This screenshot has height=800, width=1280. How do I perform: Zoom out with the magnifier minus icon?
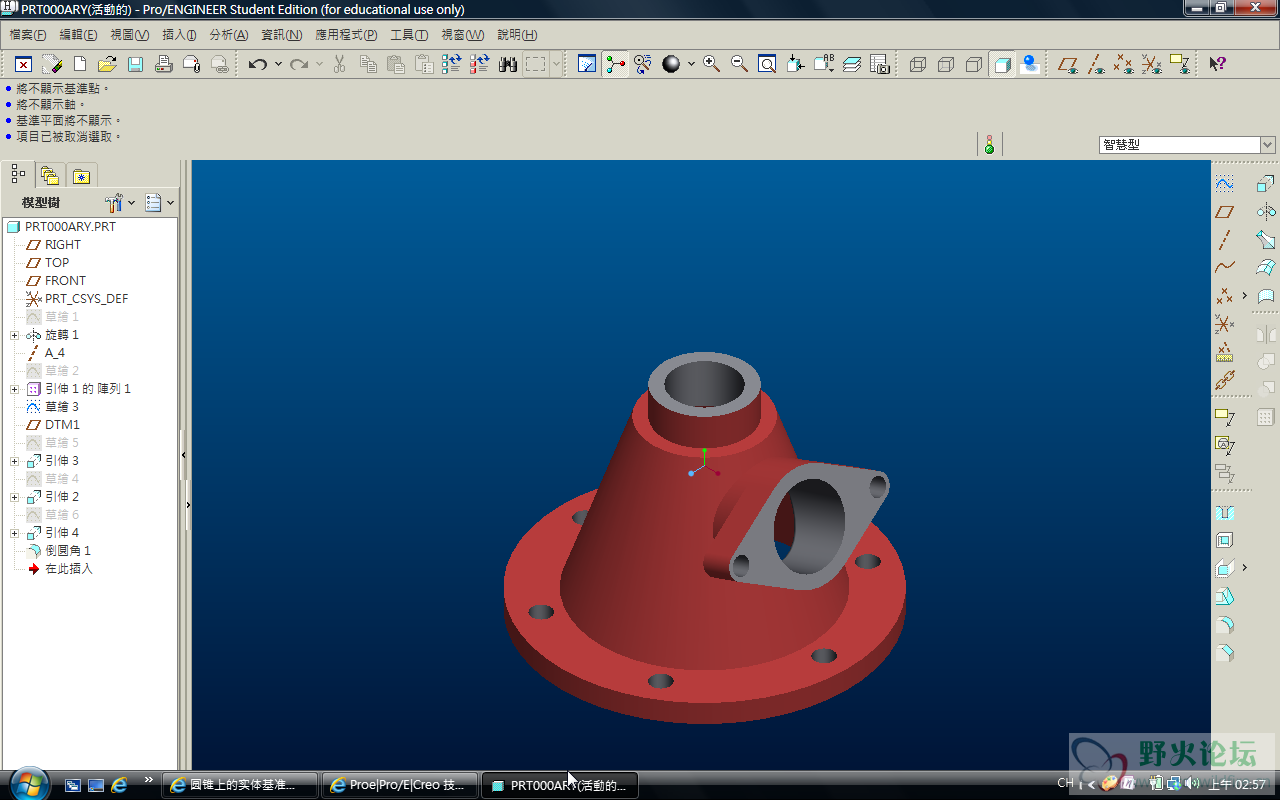[x=739, y=64]
